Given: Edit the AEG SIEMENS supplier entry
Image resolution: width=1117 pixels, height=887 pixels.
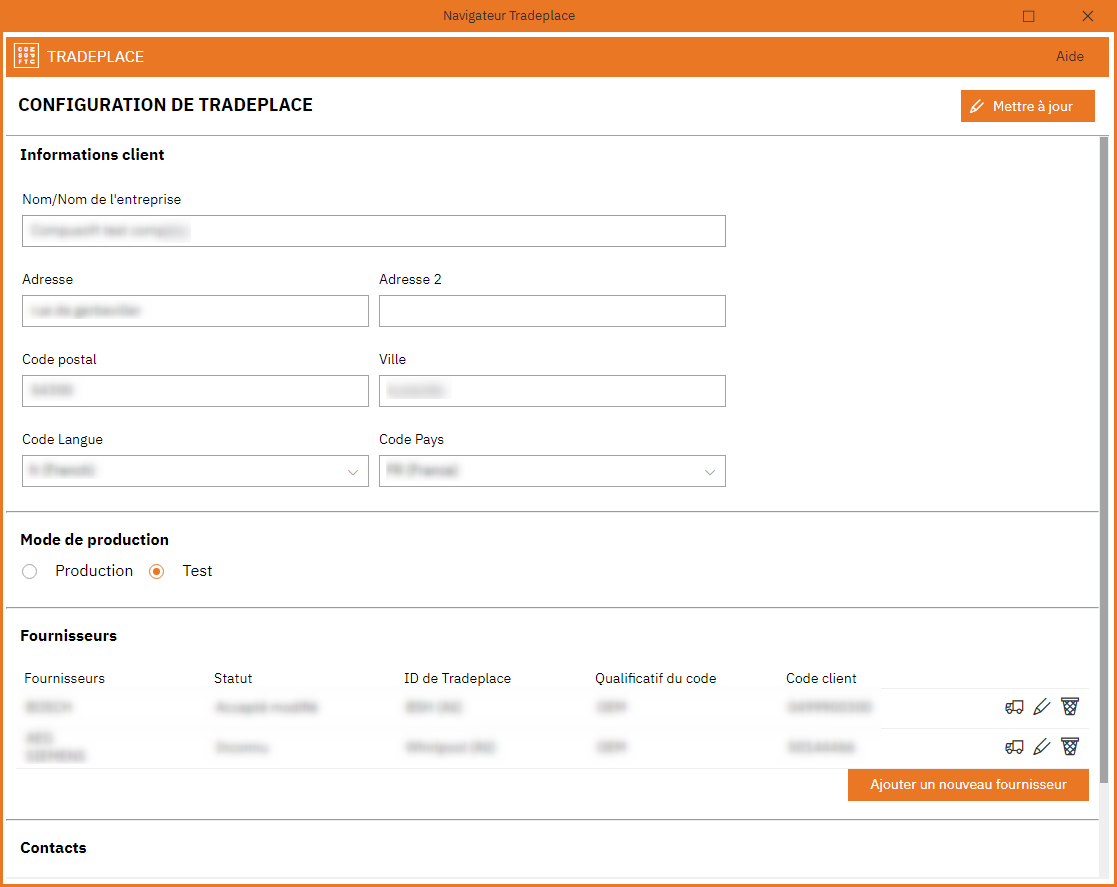Looking at the screenshot, I should coord(1042,747).
